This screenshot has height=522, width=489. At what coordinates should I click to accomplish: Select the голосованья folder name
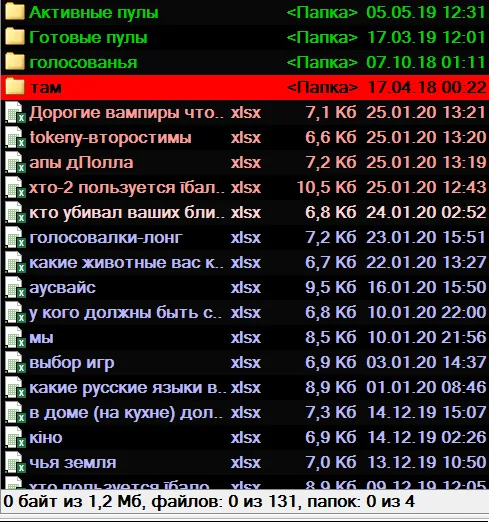point(83,63)
